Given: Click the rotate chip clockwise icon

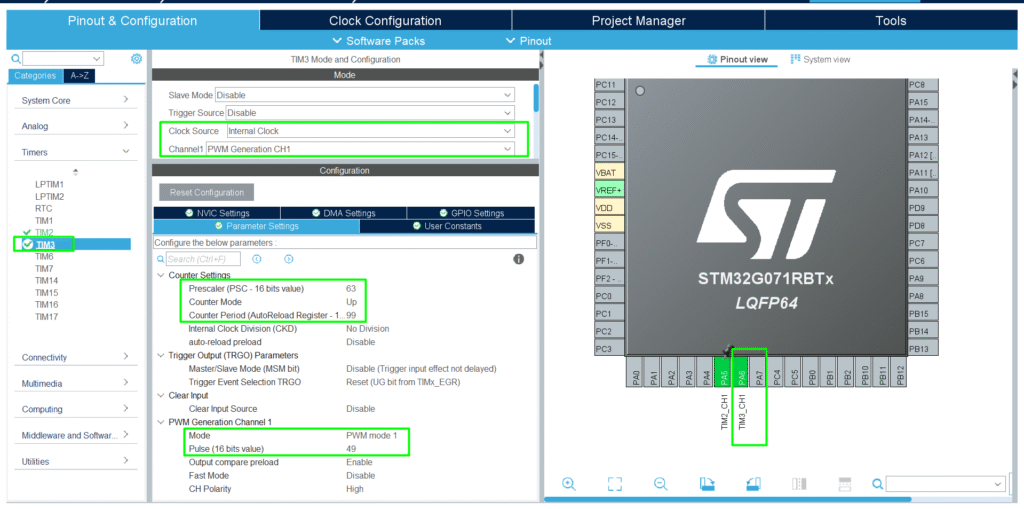Looking at the screenshot, I should [x=708, y=484].
